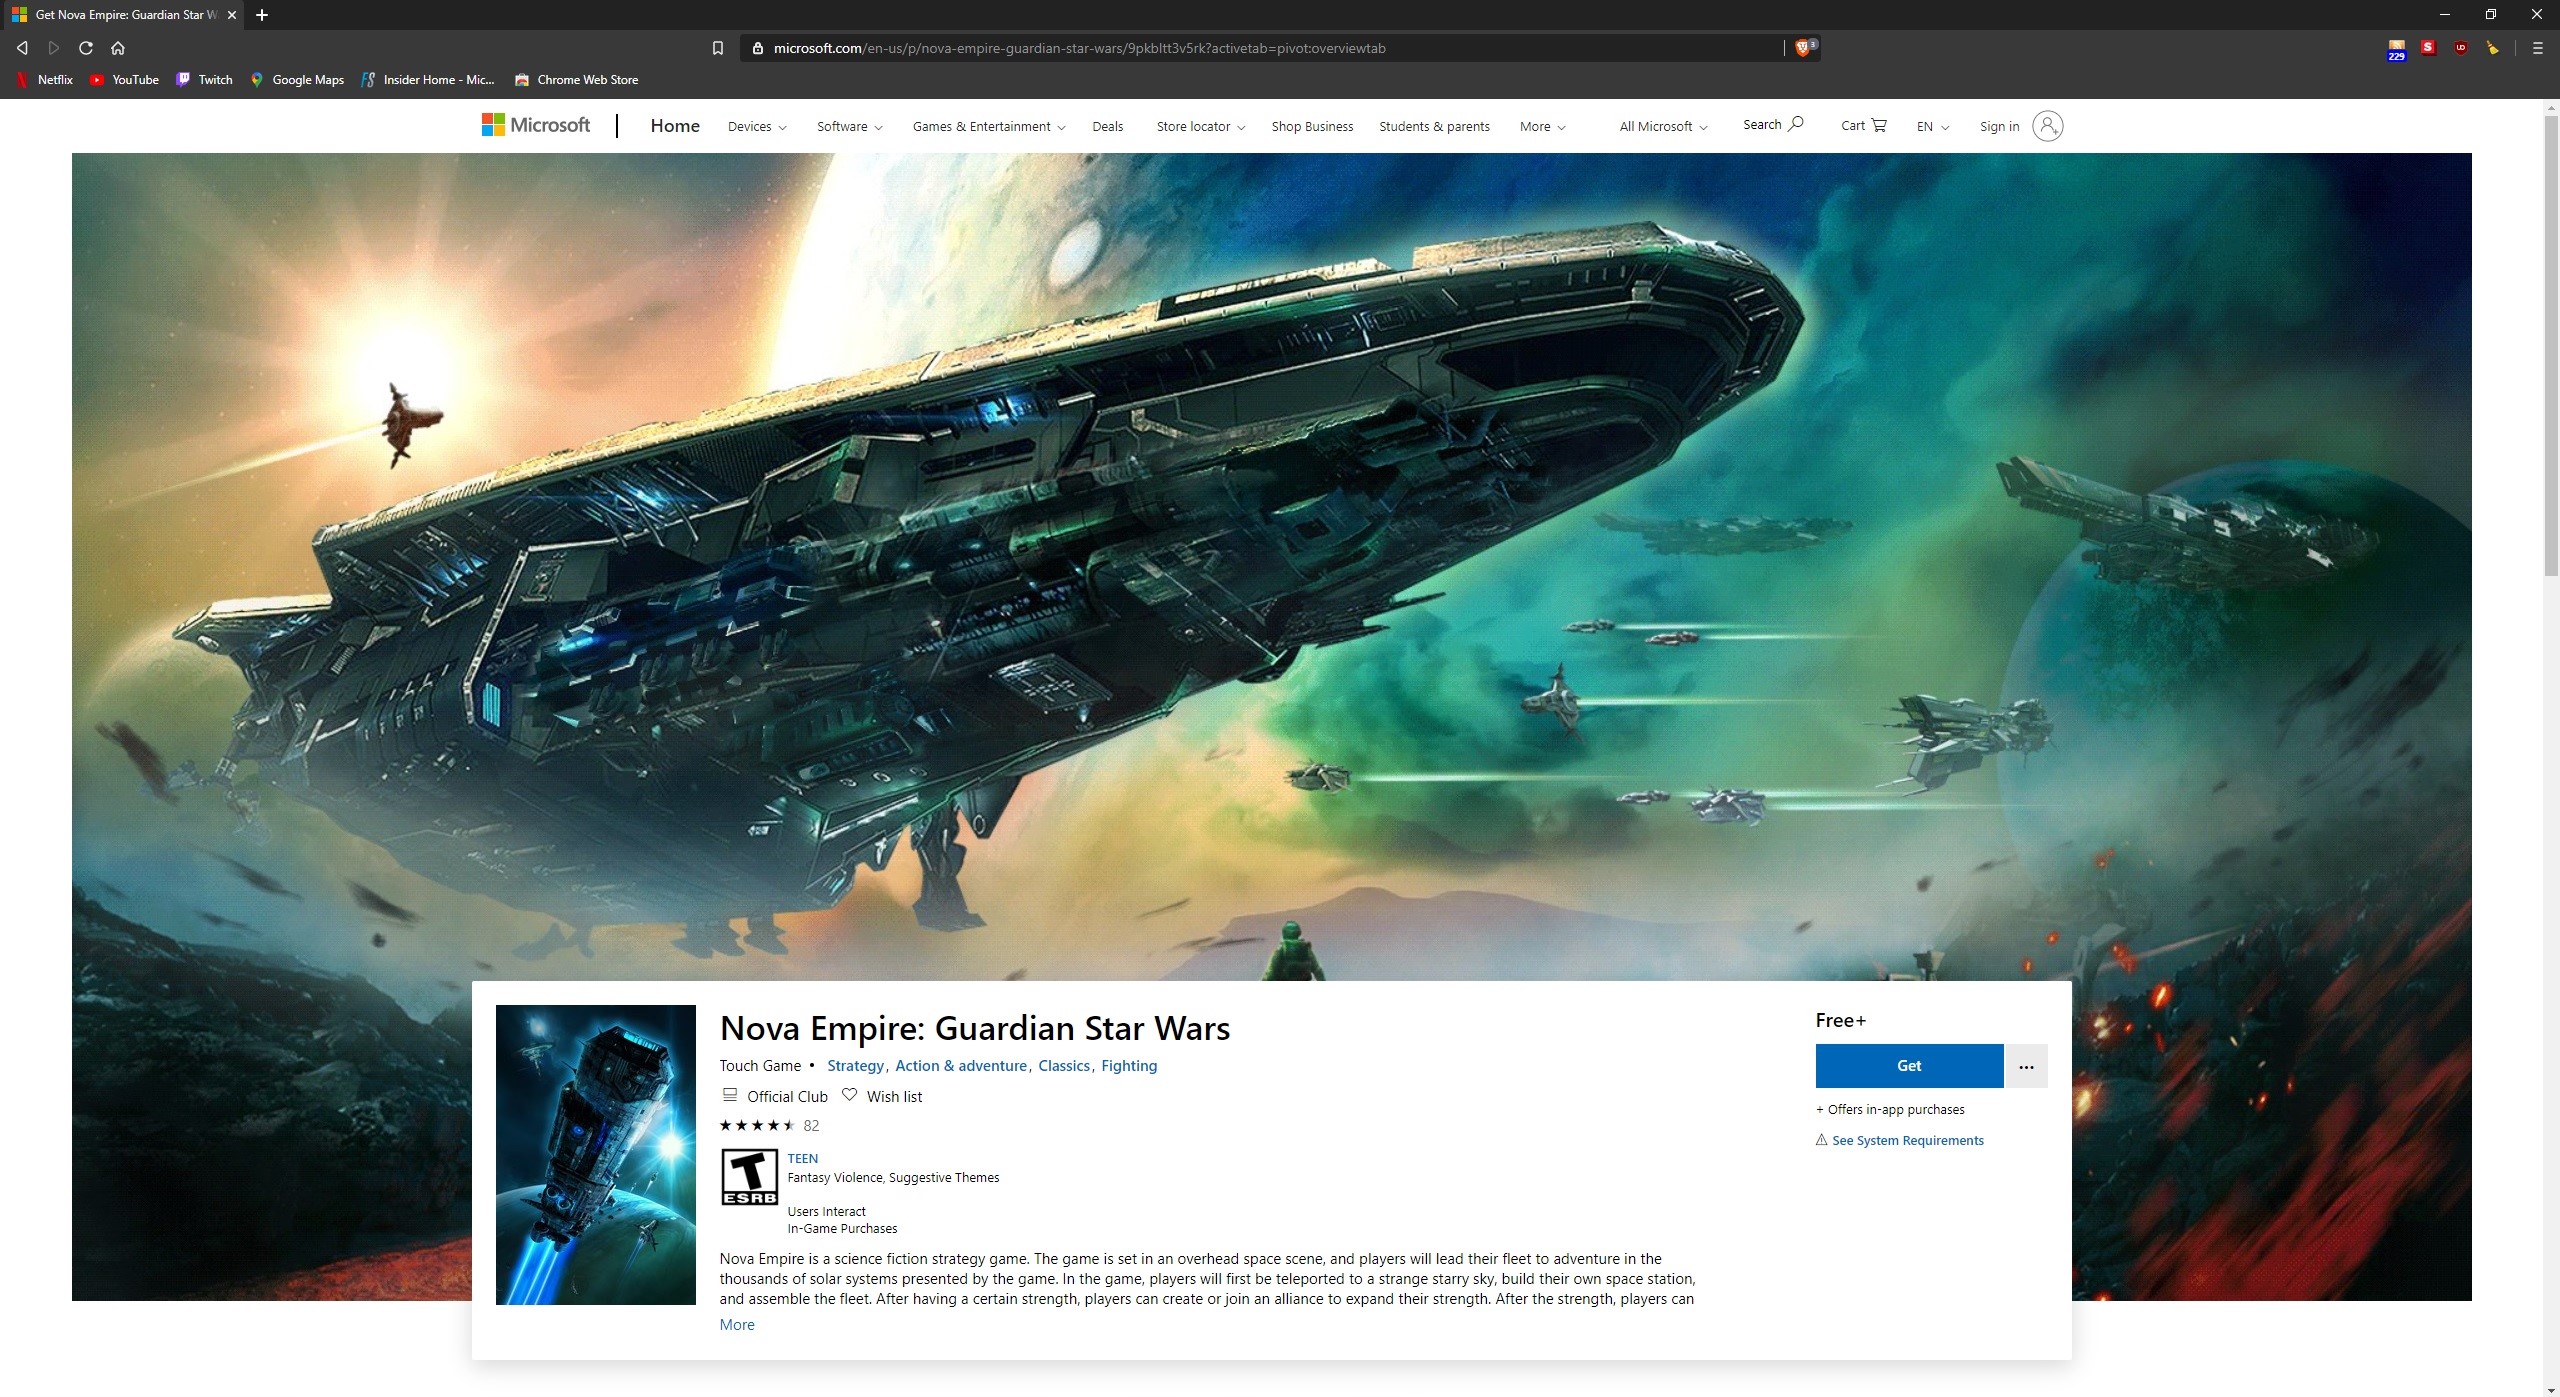Screen dimensions: 2560x1397
Task: Open the Shop Business nav item
Action: [1312, 127]
